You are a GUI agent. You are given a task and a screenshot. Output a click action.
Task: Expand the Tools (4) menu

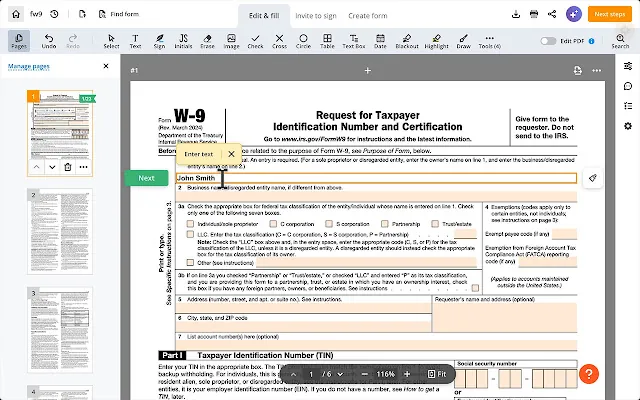point(489,41)
